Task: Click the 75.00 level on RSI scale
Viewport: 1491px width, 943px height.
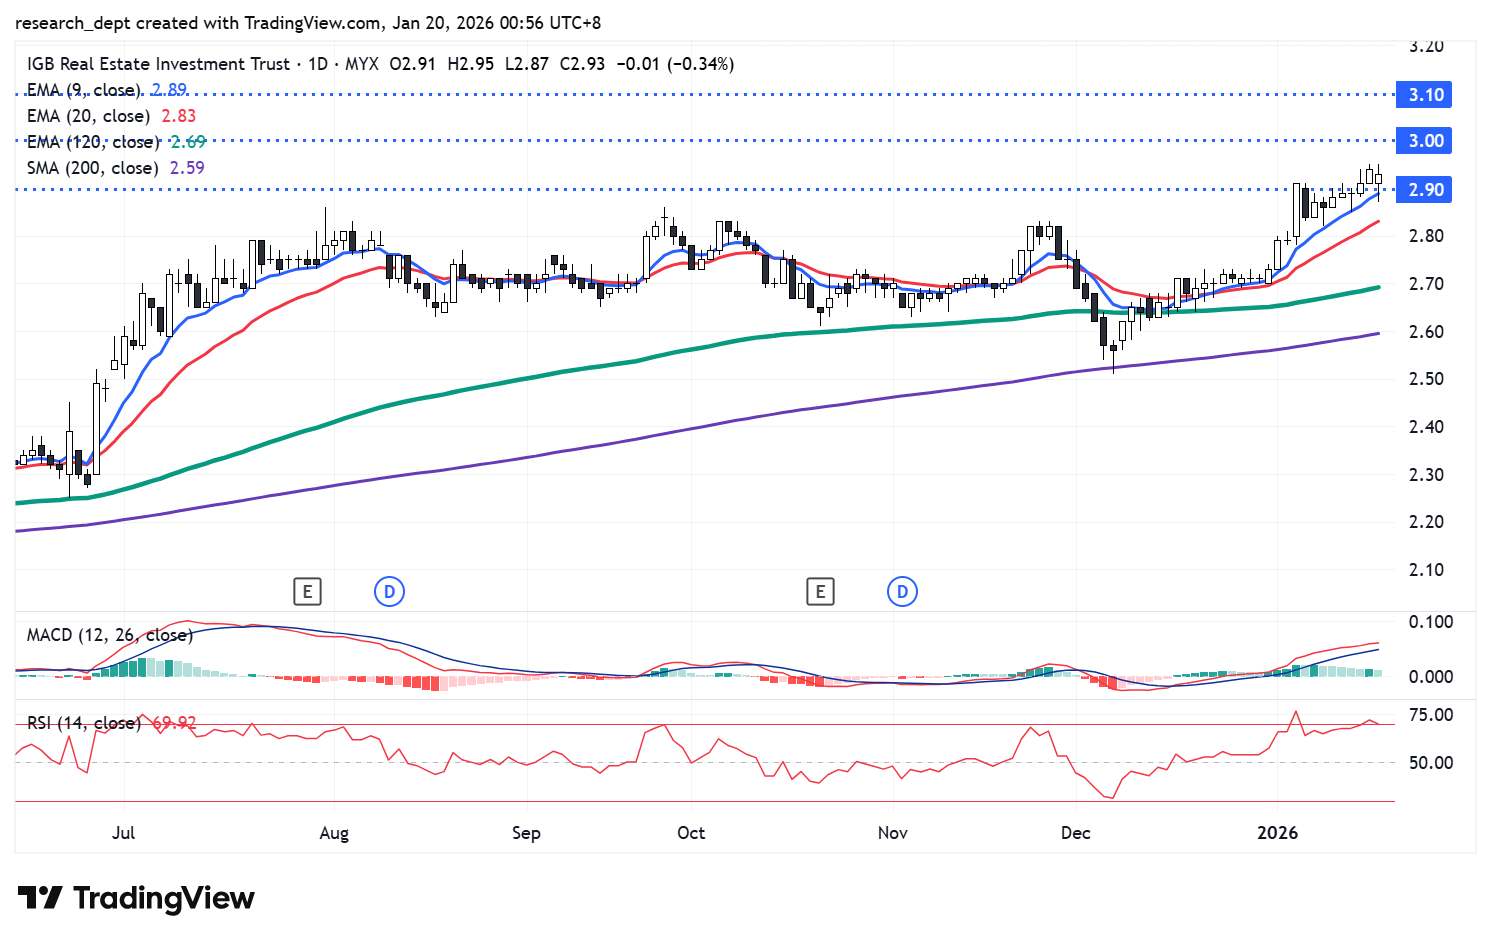Action: tap(1430, 715)
